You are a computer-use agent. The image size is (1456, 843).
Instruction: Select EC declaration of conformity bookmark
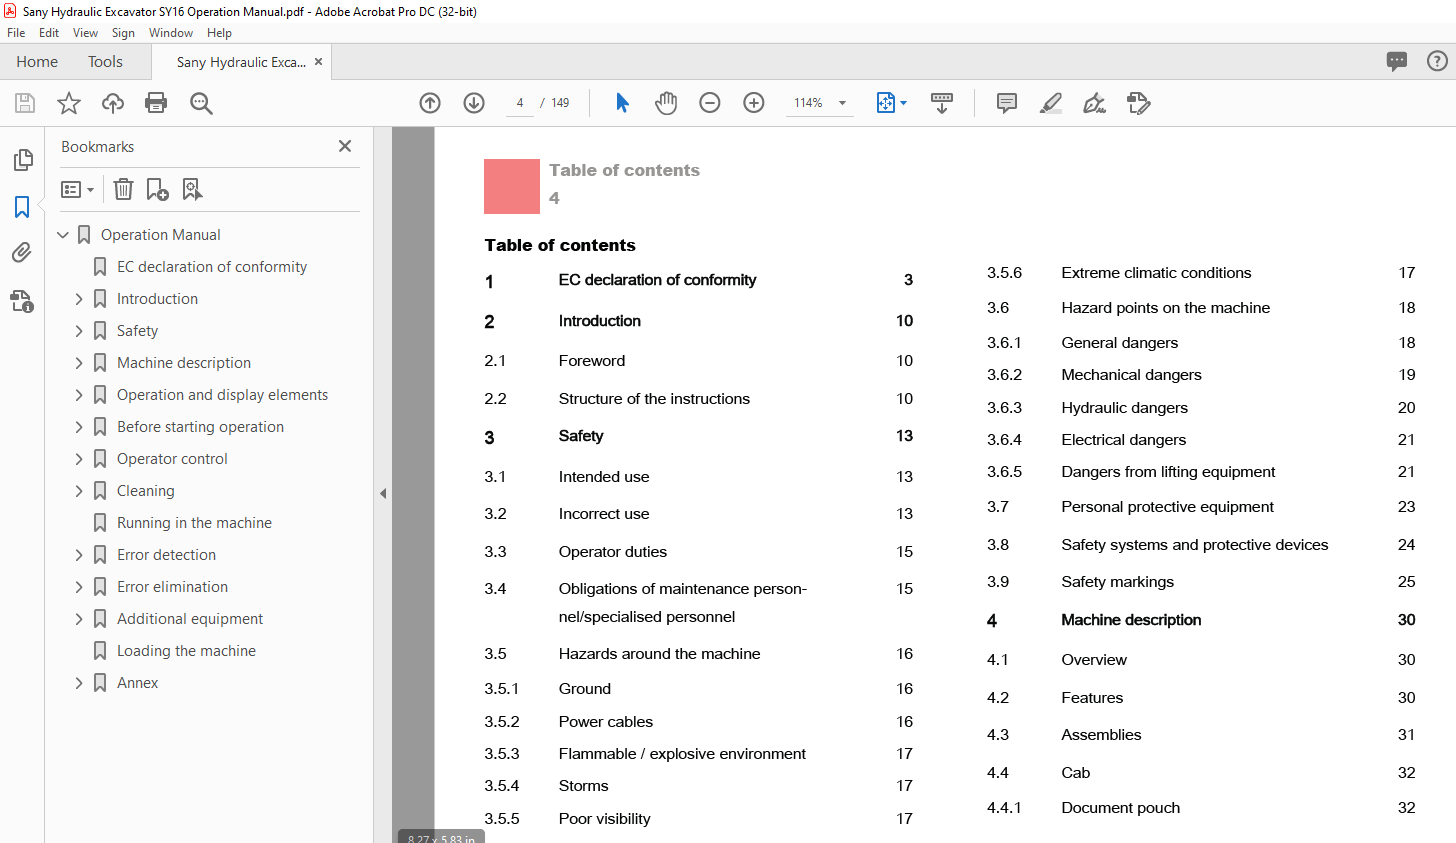coord(212,267)
